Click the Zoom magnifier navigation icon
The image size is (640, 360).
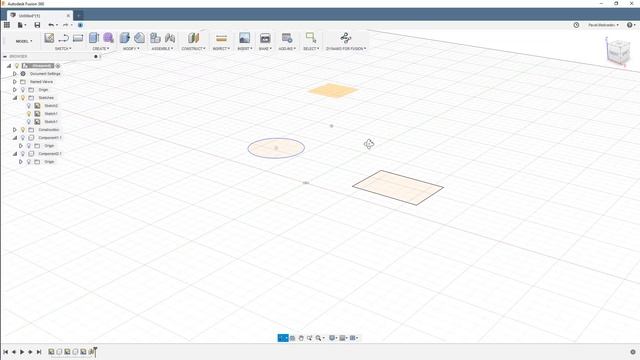pyautogui.click(x=319, y=338)
